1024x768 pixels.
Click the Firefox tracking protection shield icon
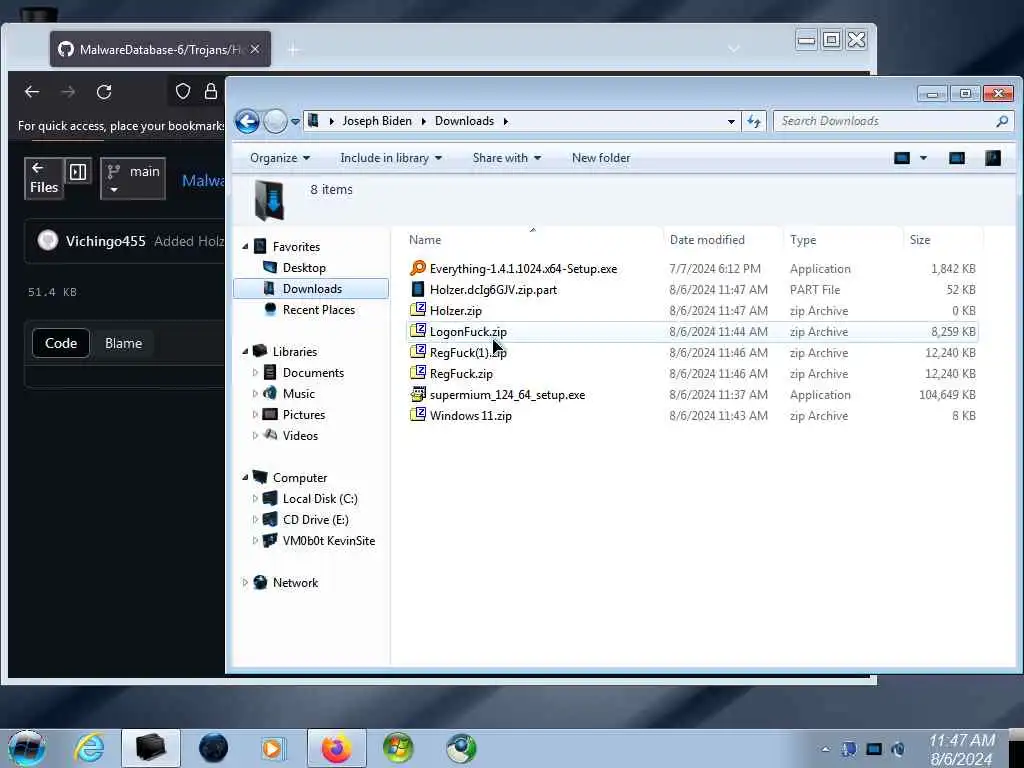coord(183,91)
